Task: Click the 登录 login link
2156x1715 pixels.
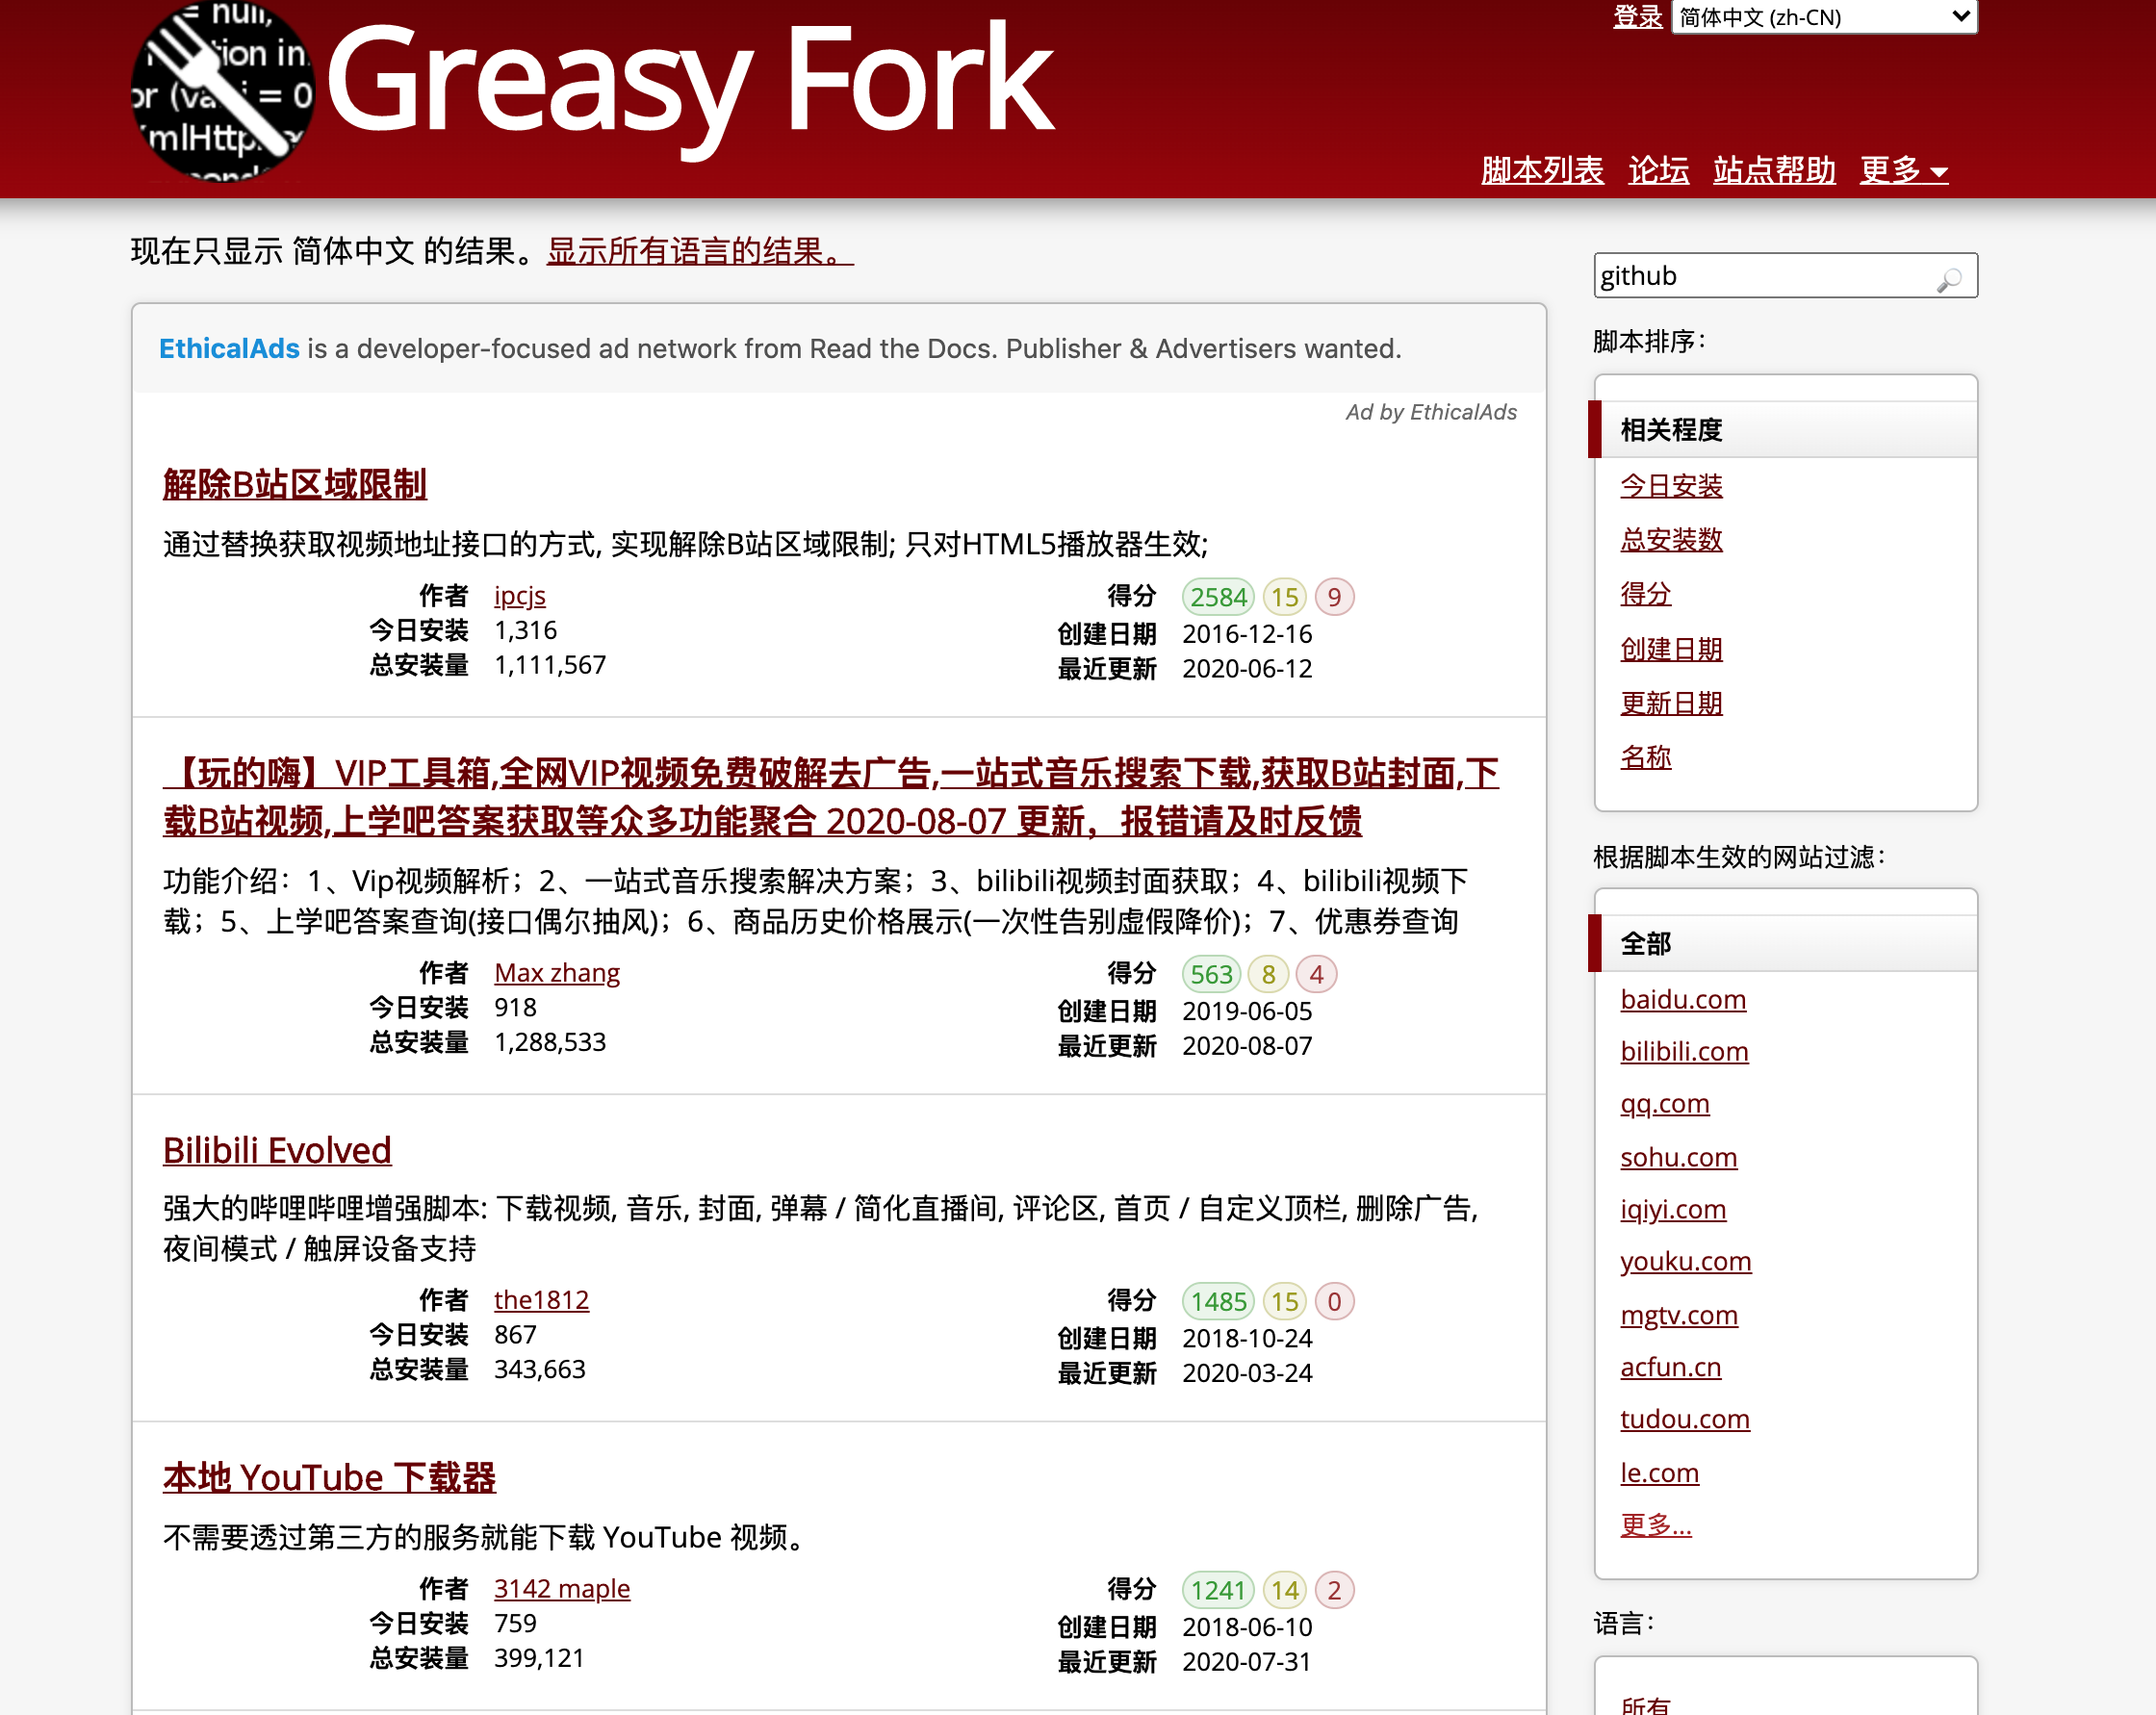Action: coord(1637,17)
